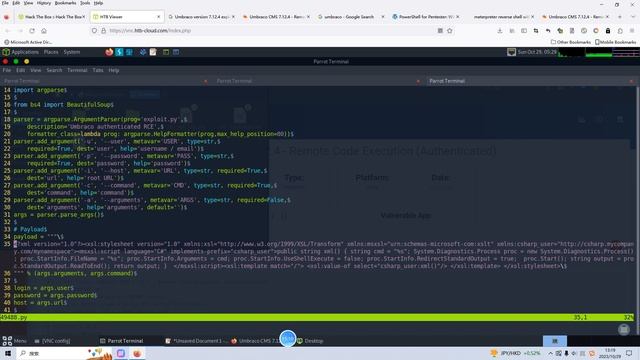Screen dimensions: 640x360
Task: Click Parrot panel clock Sun Oct 29
Action: [x=537, y=52]
